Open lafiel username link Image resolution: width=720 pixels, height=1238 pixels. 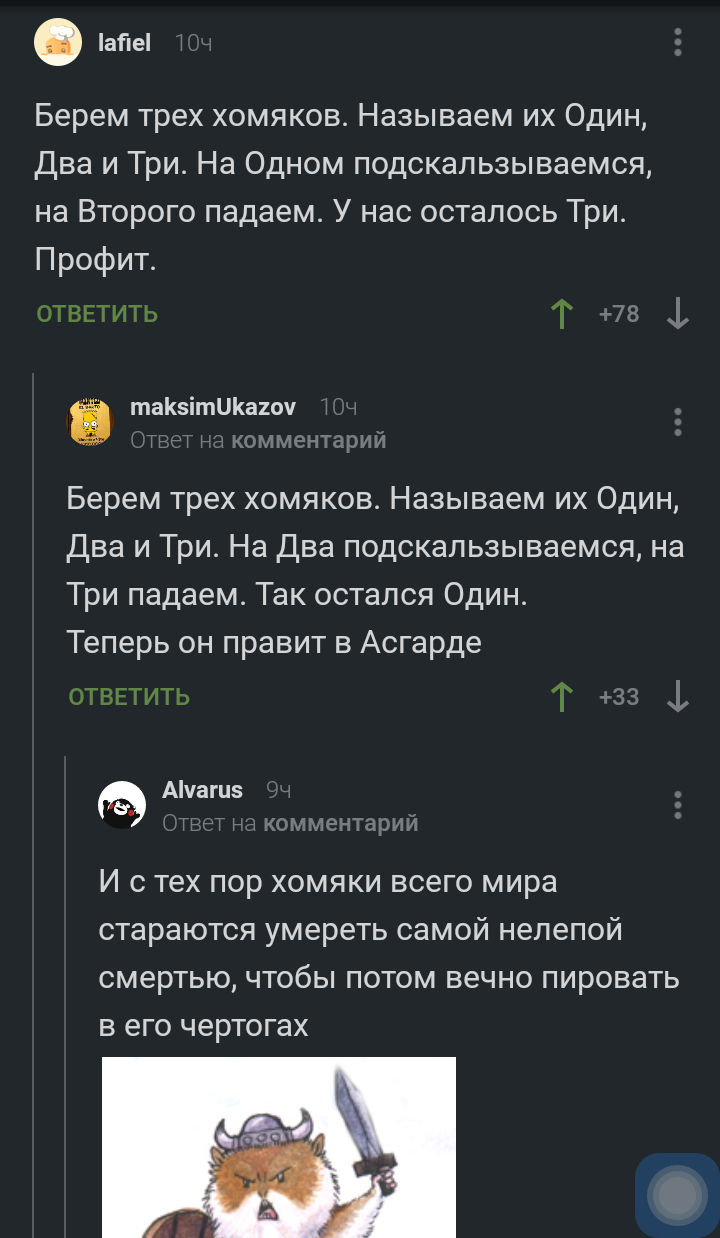pos(125,42)
